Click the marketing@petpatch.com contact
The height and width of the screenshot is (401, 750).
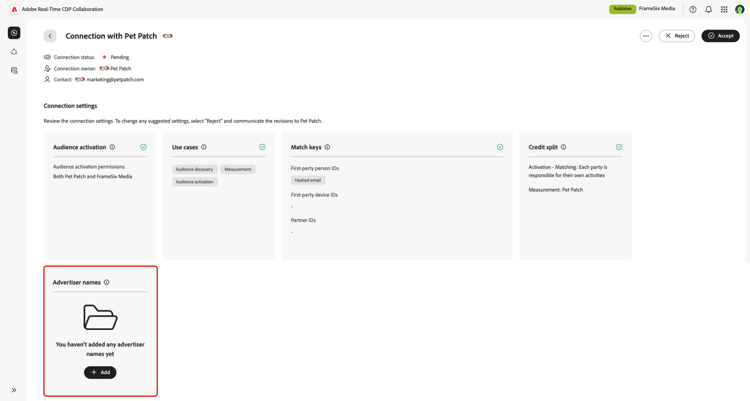point(115,79)
